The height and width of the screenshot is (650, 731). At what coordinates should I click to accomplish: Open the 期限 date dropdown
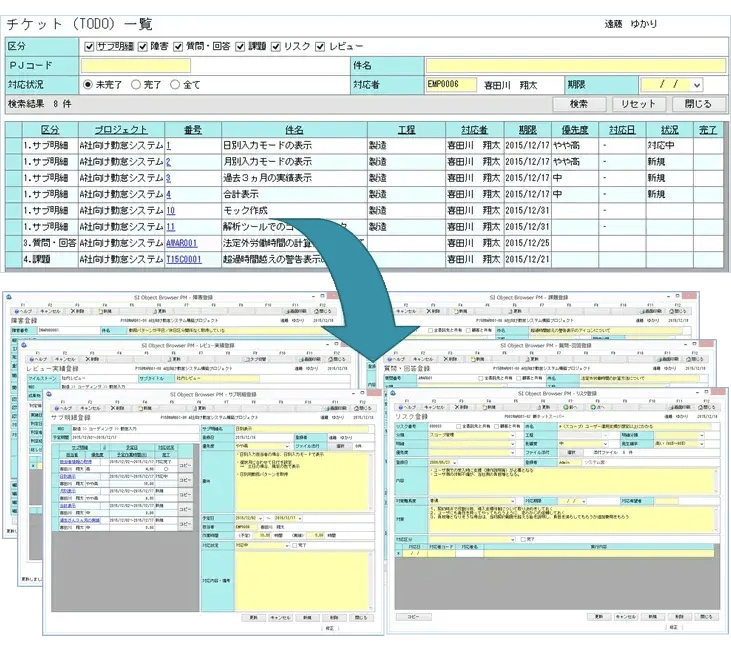(710, 85)
